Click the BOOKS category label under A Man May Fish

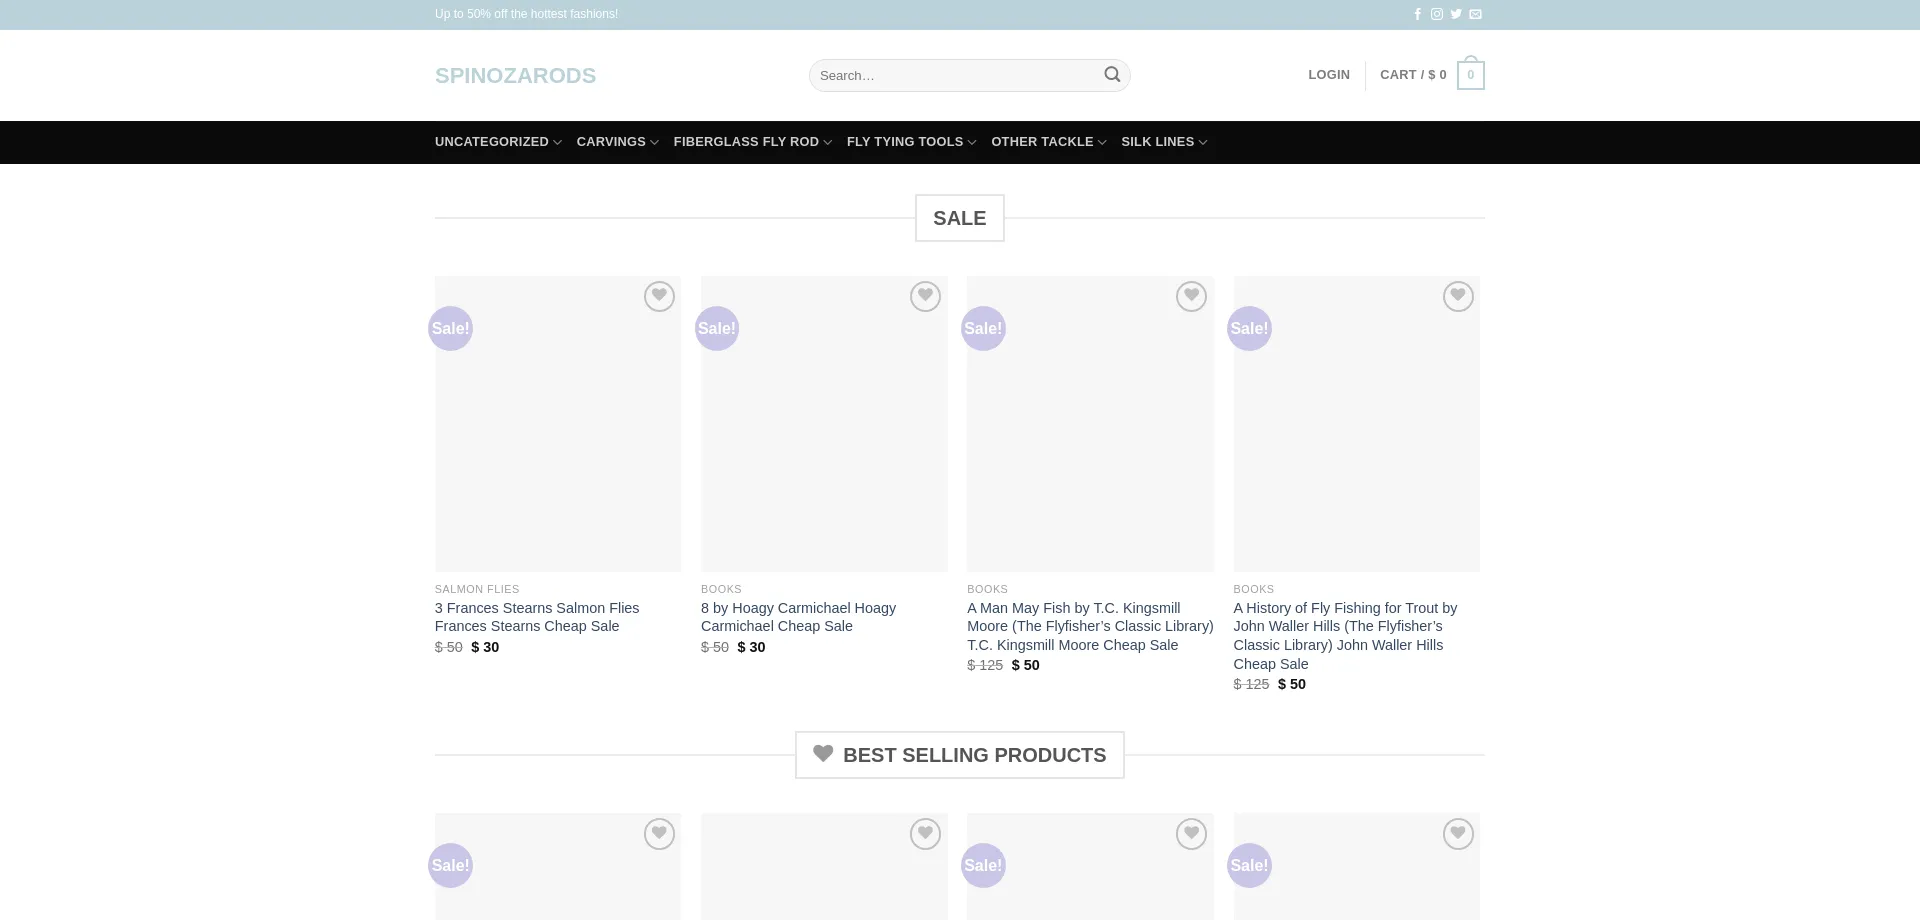(x=987, y=589)
